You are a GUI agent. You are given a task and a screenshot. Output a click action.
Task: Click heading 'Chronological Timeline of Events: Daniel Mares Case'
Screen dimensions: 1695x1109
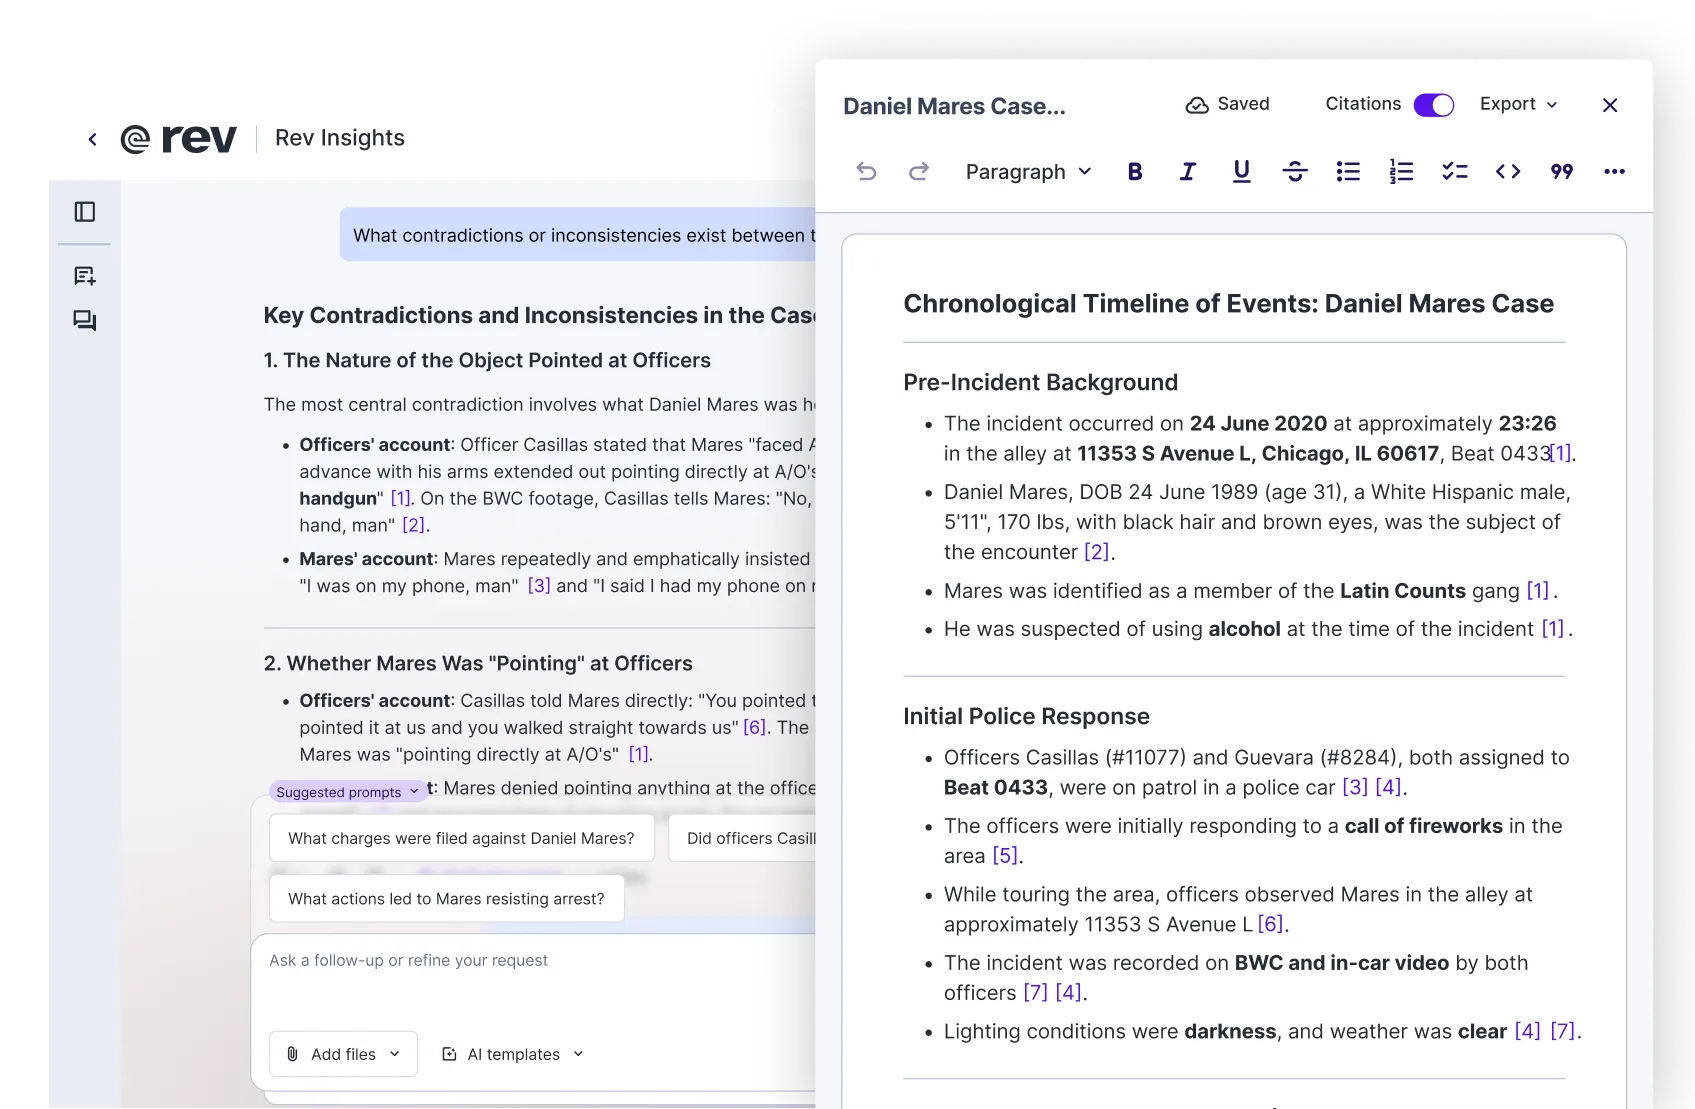click(x=1228, y=304)
